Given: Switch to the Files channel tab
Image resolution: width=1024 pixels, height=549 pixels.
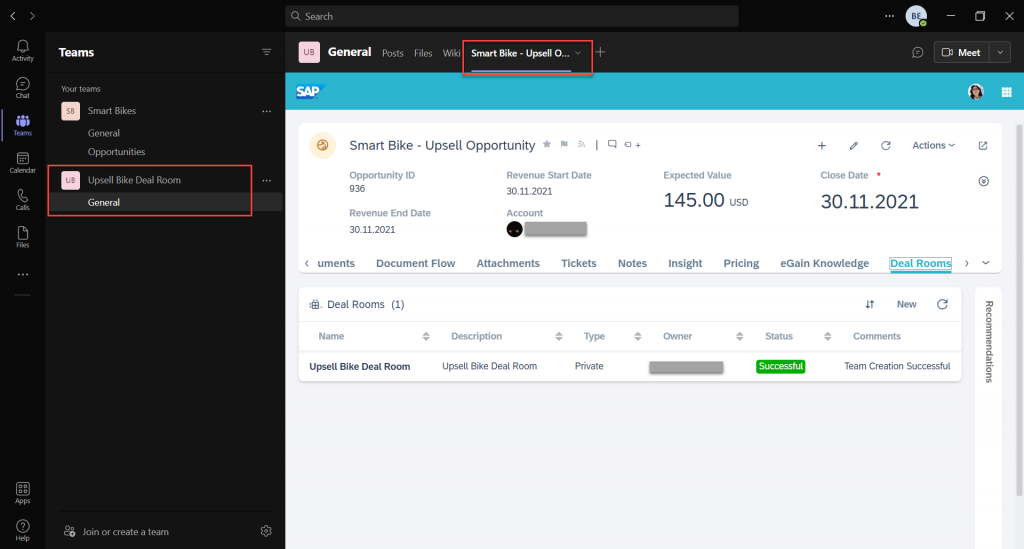Looking at the screenshot, I should [423, 53].
